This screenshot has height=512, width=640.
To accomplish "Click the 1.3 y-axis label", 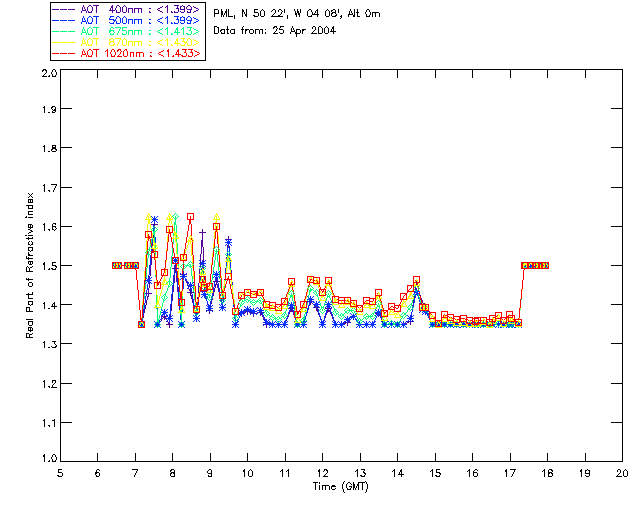I will click(49, 344).
